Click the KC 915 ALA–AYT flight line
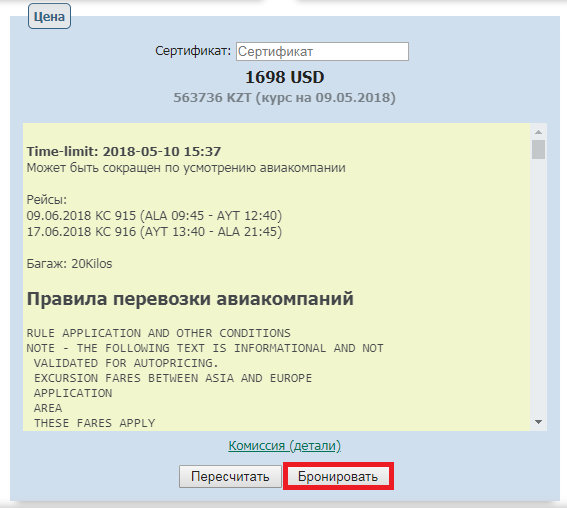567x508 pixels. (x=154, y=215)
